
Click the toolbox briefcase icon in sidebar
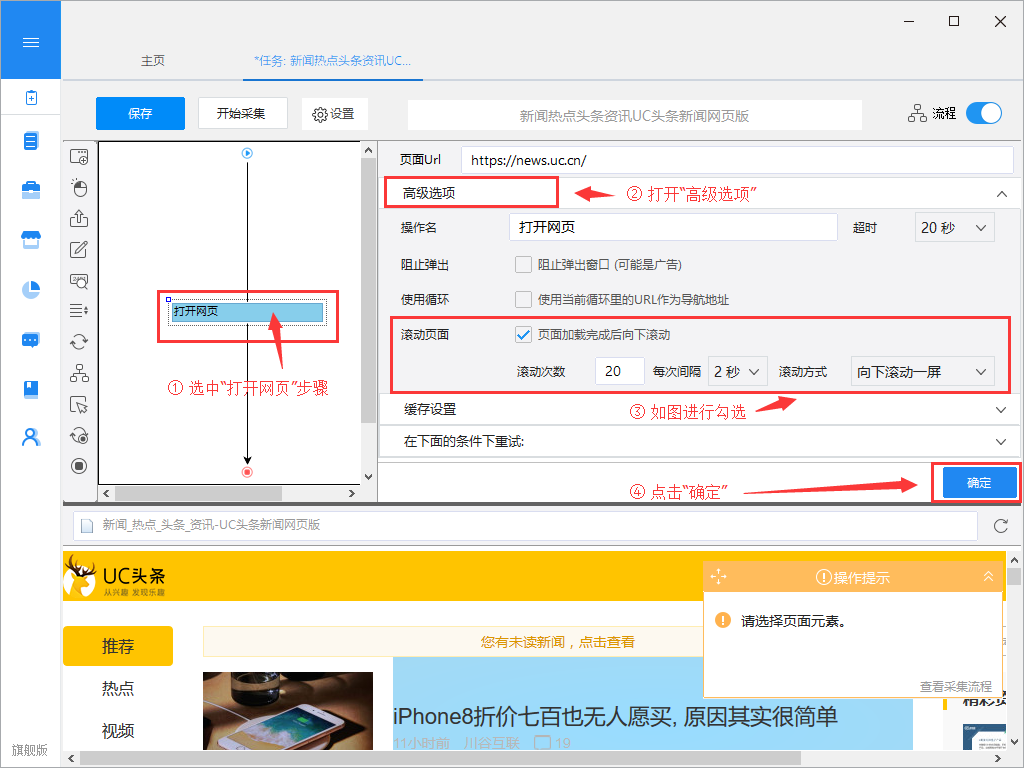coord(31,190)
